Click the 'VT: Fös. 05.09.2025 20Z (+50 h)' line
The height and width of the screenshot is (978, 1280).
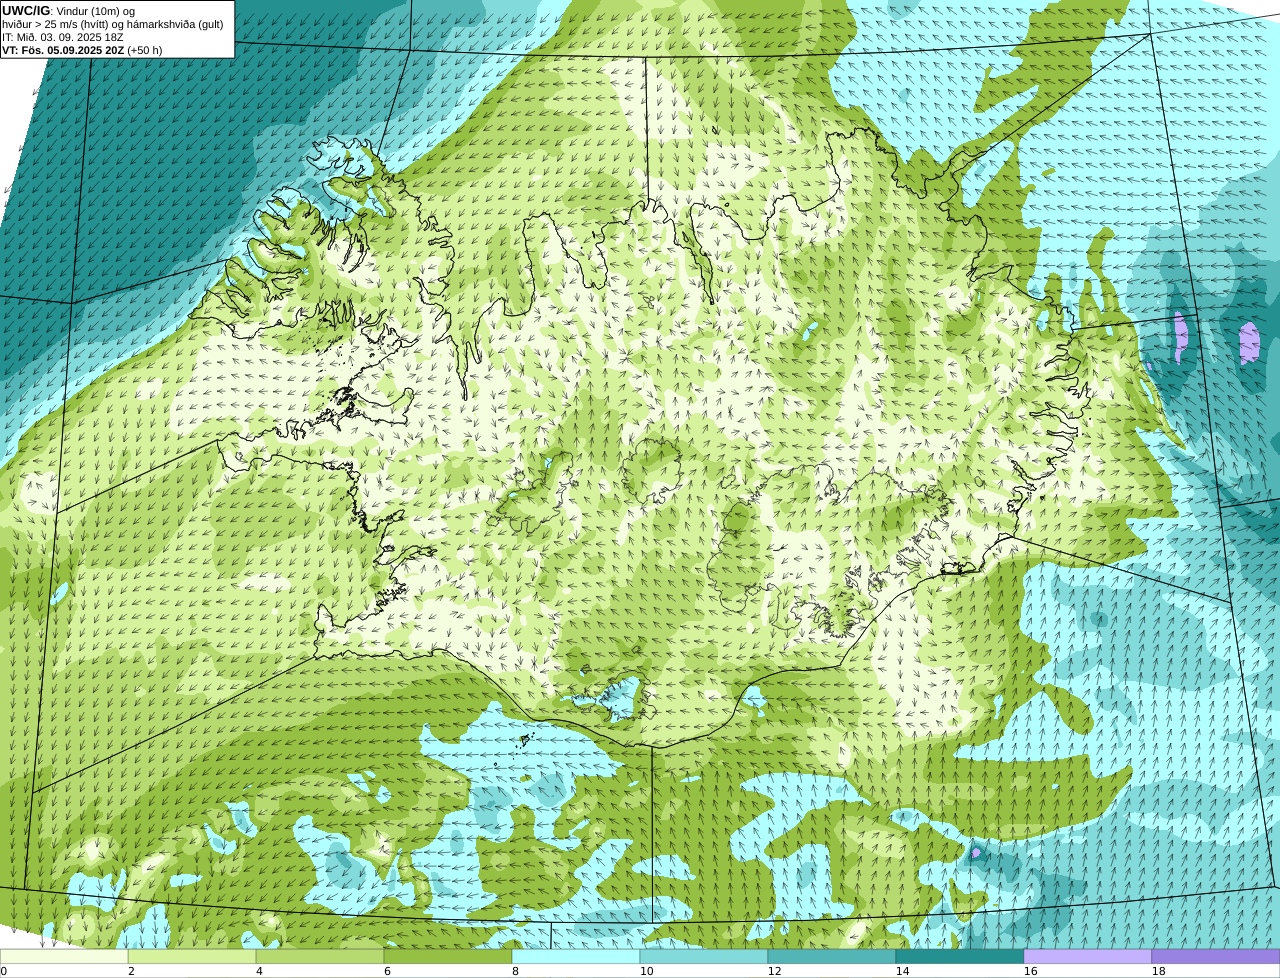pyautogui.click(x=82, y=50)
